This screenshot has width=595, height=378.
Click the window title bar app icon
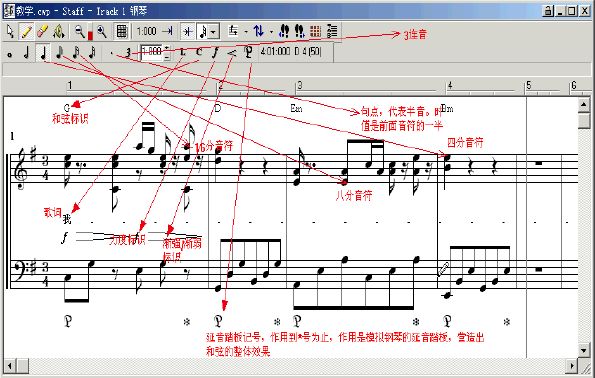(x=9, y=11)
